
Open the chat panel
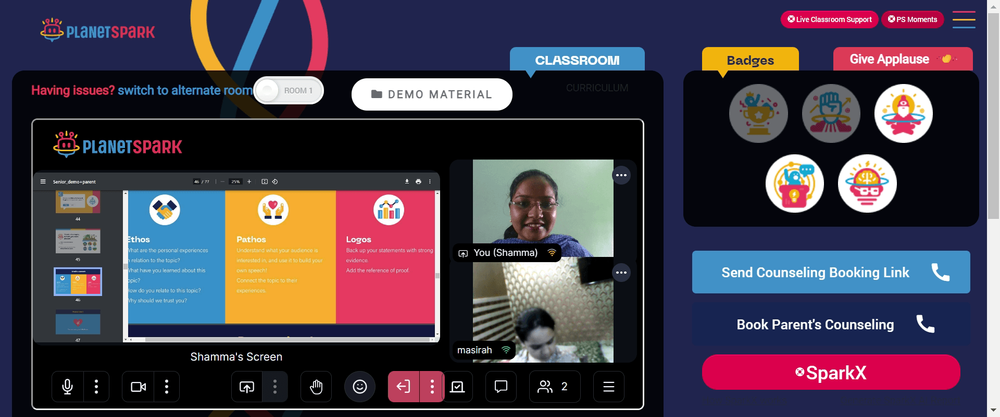point(501,386)
